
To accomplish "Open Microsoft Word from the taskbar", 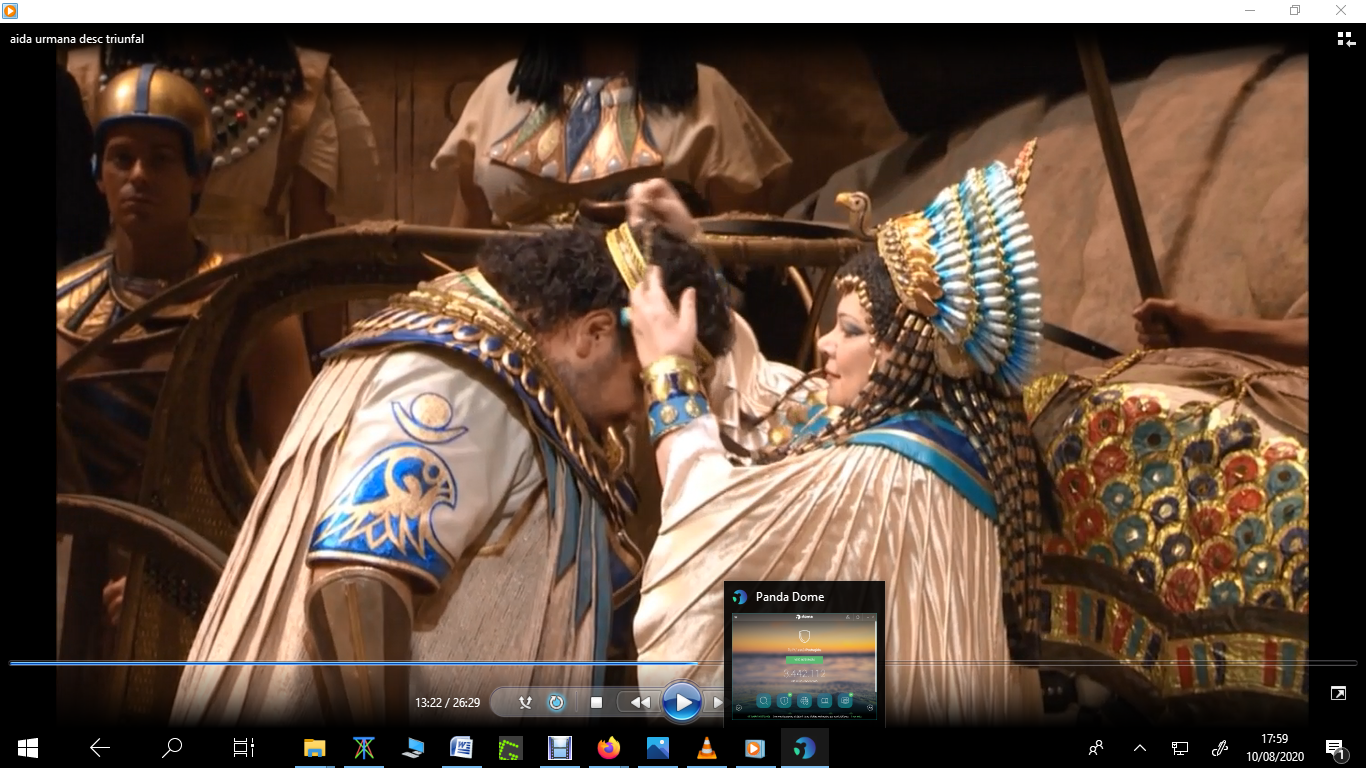I will point(461,747).
